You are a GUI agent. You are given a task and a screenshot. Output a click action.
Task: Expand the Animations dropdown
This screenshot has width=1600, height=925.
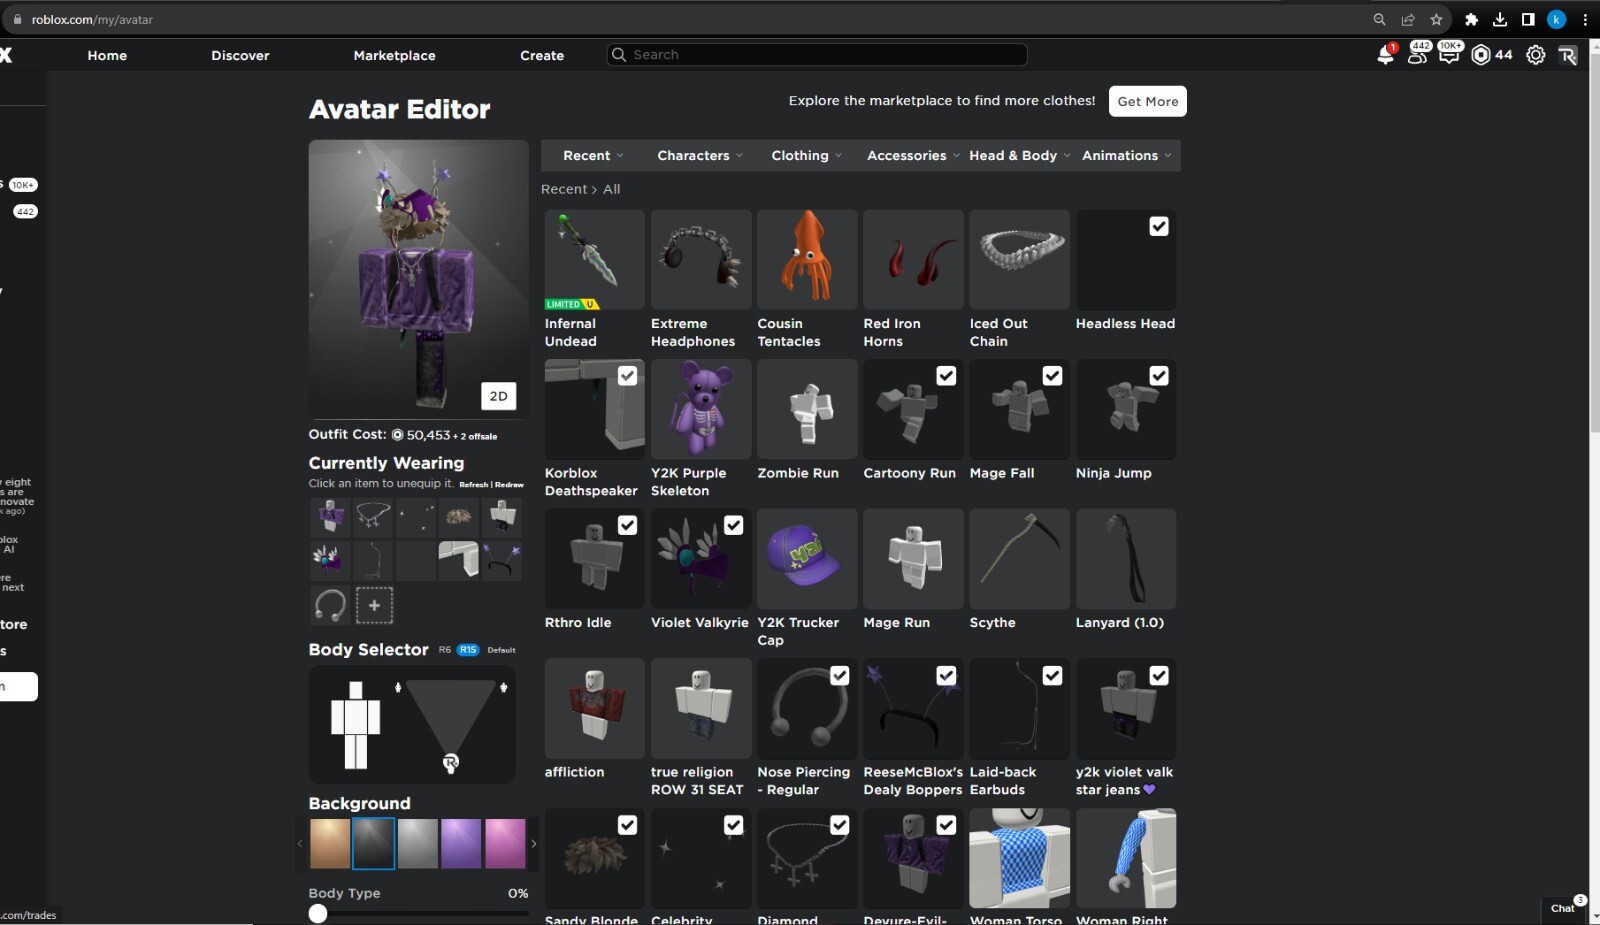pyautogui.click(x=1127, y=155)
